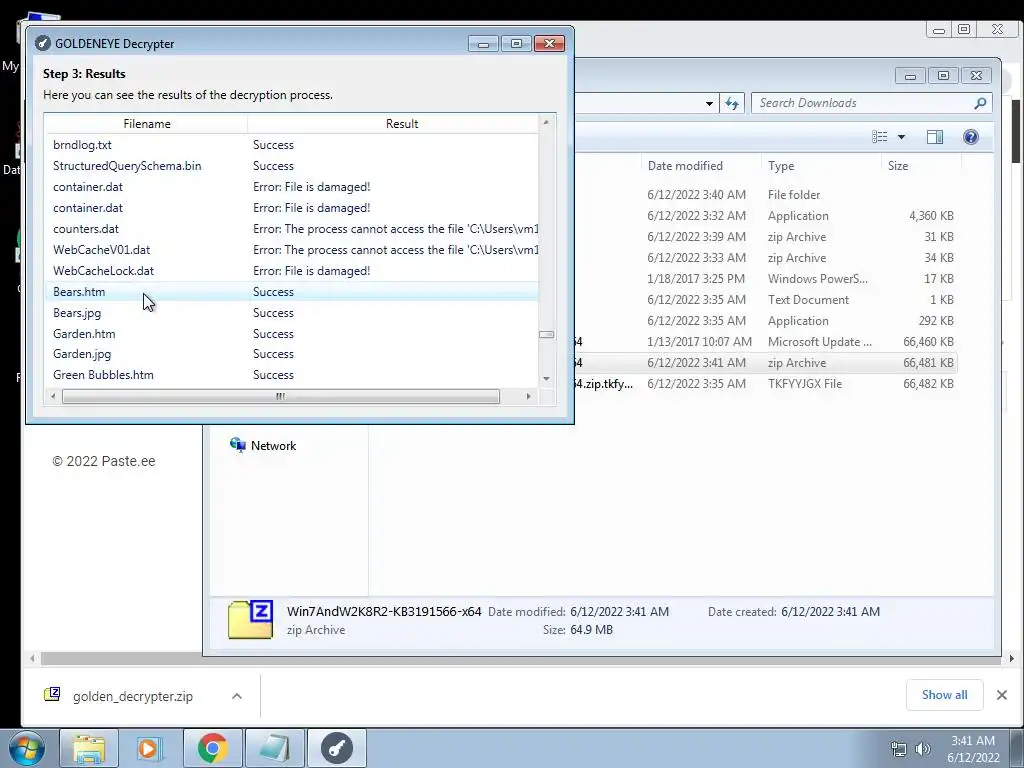Open the Windows Start menu

click(27, 748)
